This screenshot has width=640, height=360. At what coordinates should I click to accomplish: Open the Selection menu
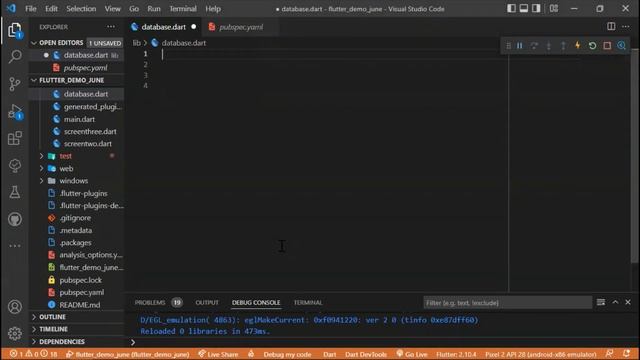(x=81, y=9)
